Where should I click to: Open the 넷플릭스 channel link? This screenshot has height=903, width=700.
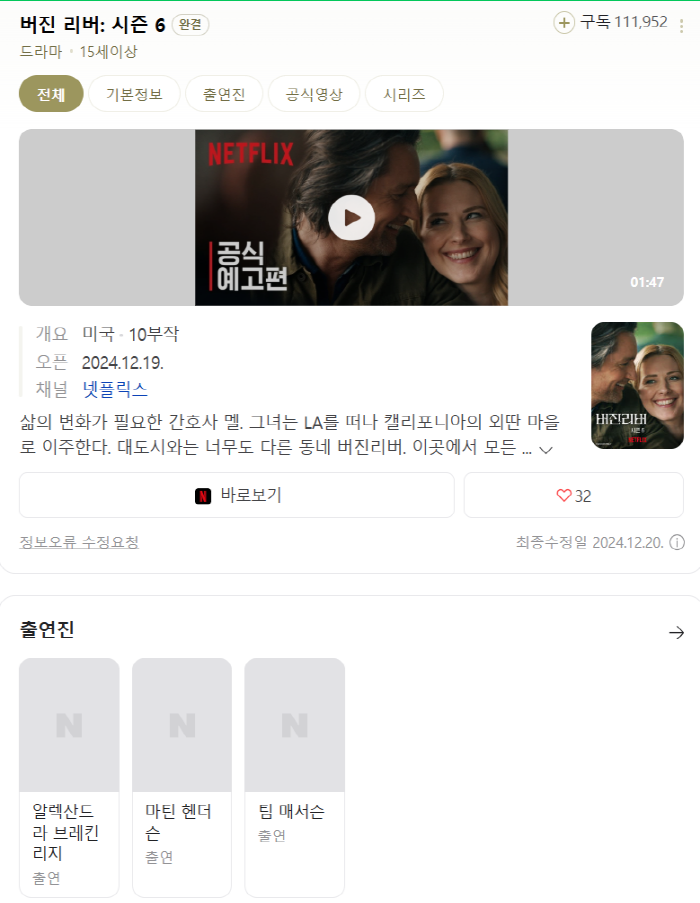[x=114, y=389]
